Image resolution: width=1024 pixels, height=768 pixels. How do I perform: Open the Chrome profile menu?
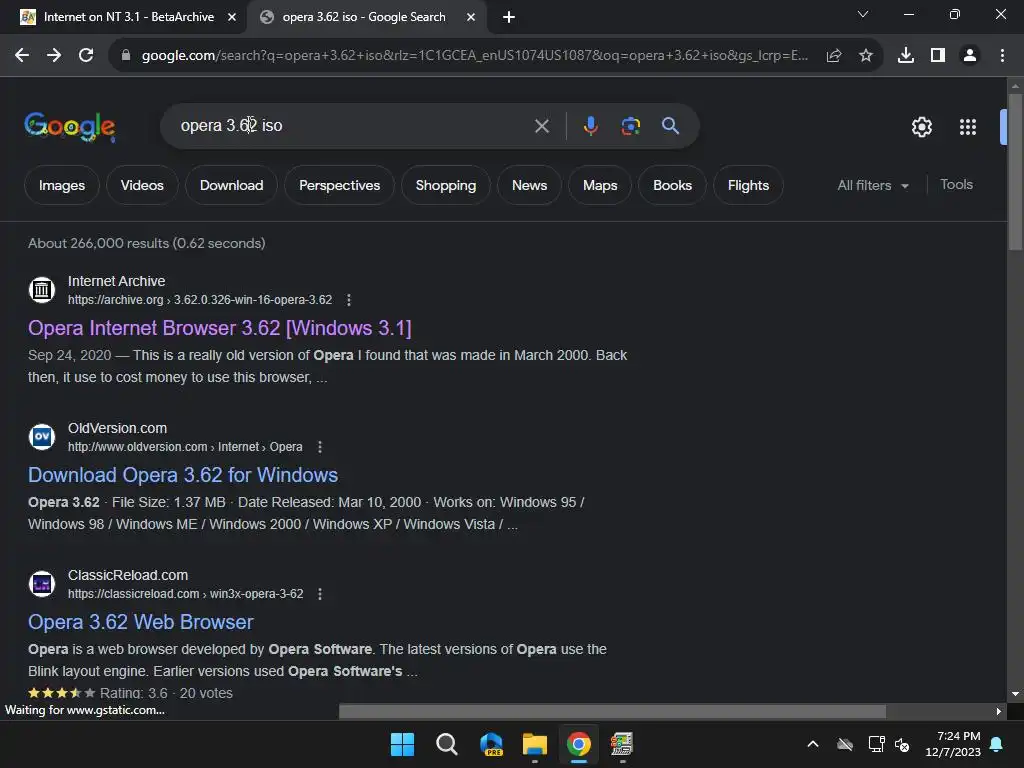tap(970, 56)
